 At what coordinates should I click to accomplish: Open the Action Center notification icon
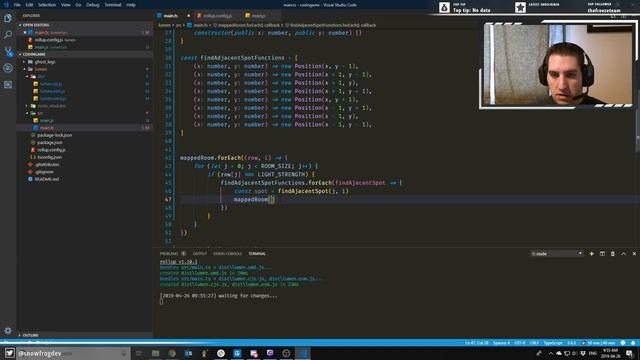[629, 353]
